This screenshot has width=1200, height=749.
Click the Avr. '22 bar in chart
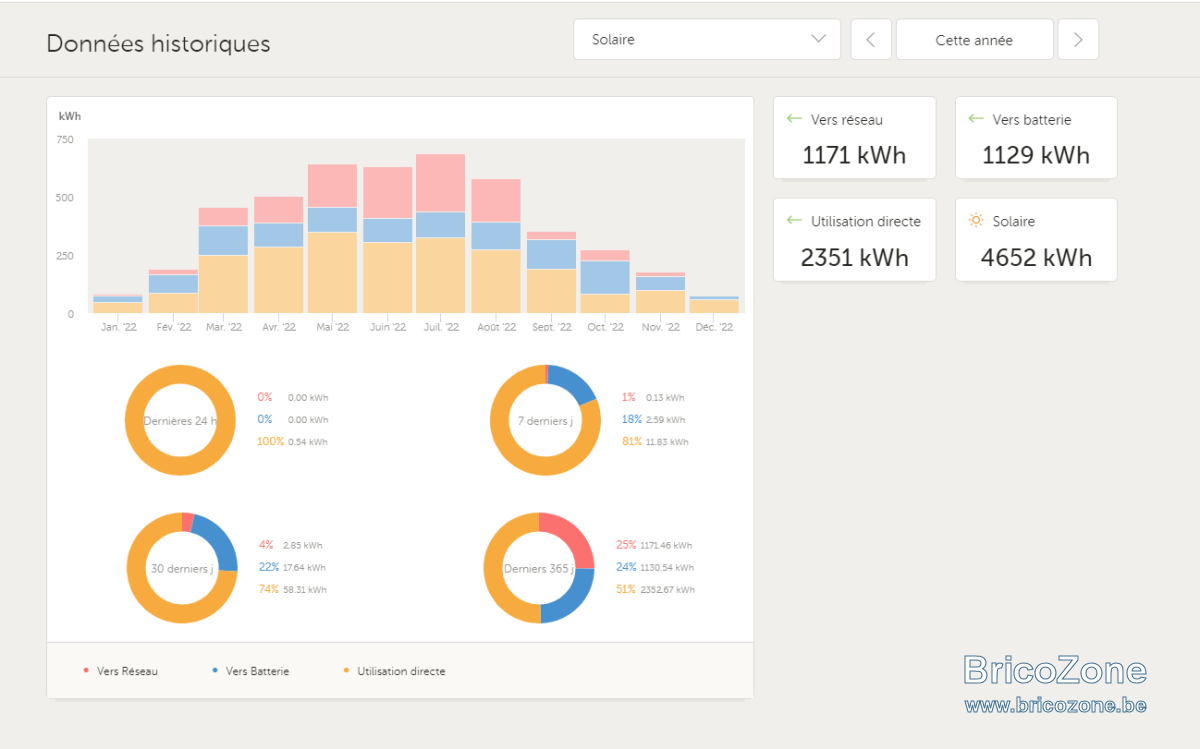click(279, 255)
